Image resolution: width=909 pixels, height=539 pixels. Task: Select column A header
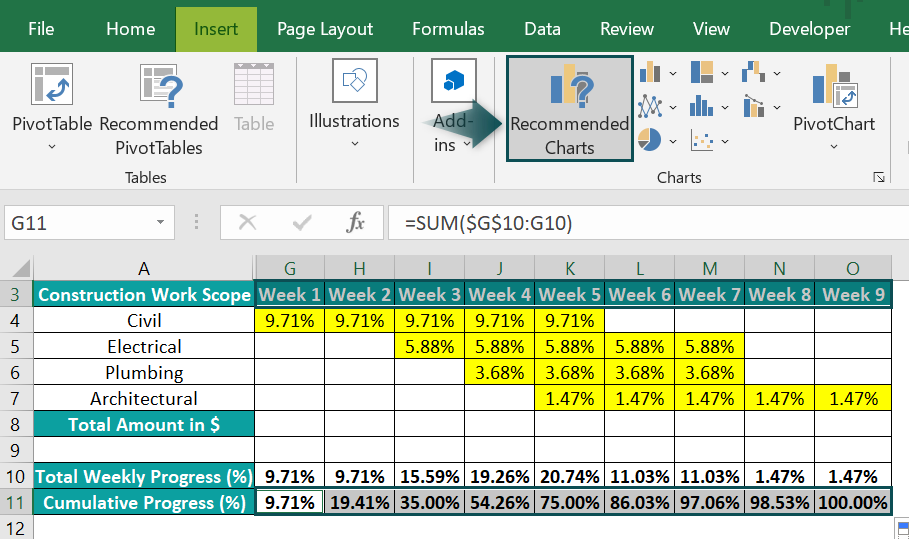[x=143, y=268]
